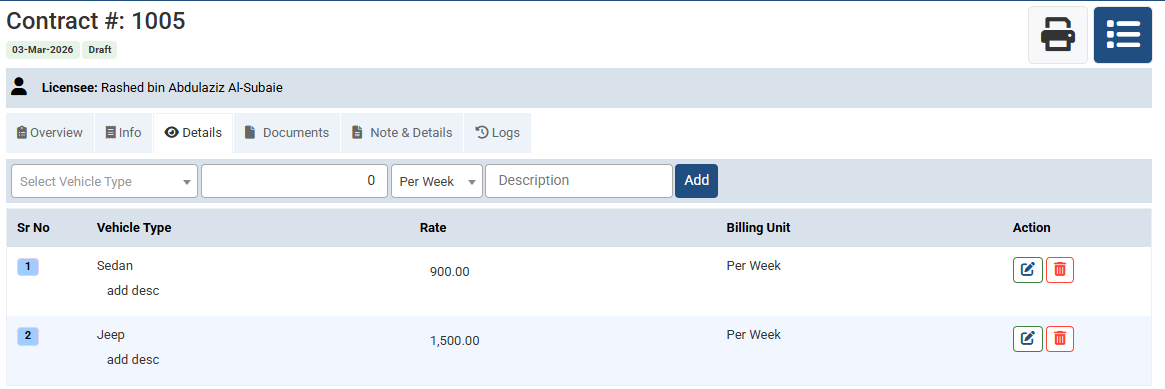Click the Draft status badge
The width and height of the screenshot is (1165, 389).
point(100,50)
